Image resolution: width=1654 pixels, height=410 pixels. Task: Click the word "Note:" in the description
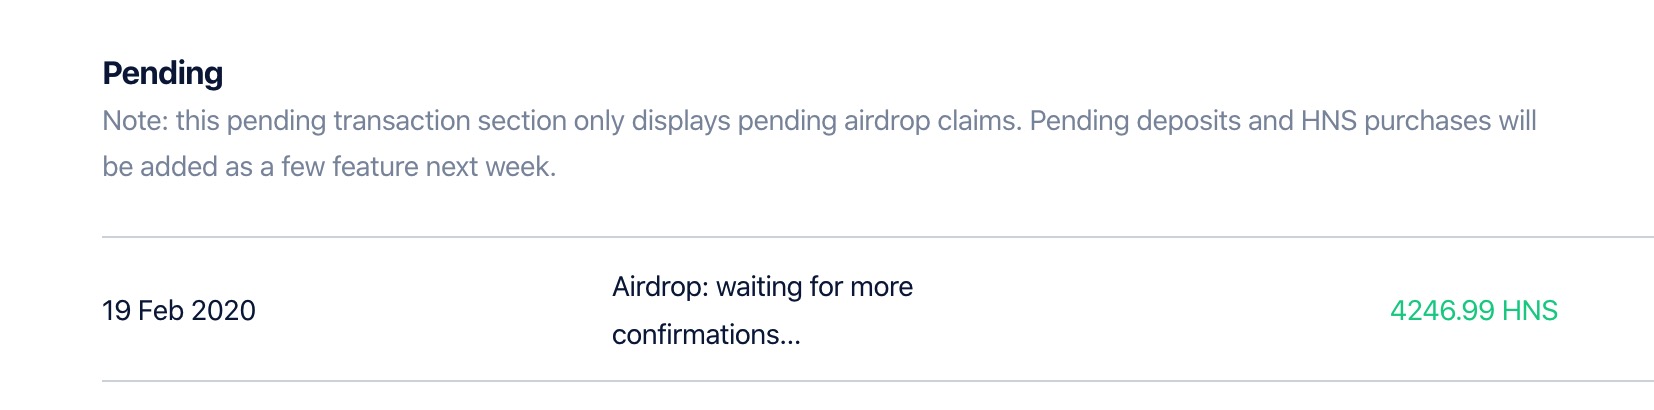135,121
